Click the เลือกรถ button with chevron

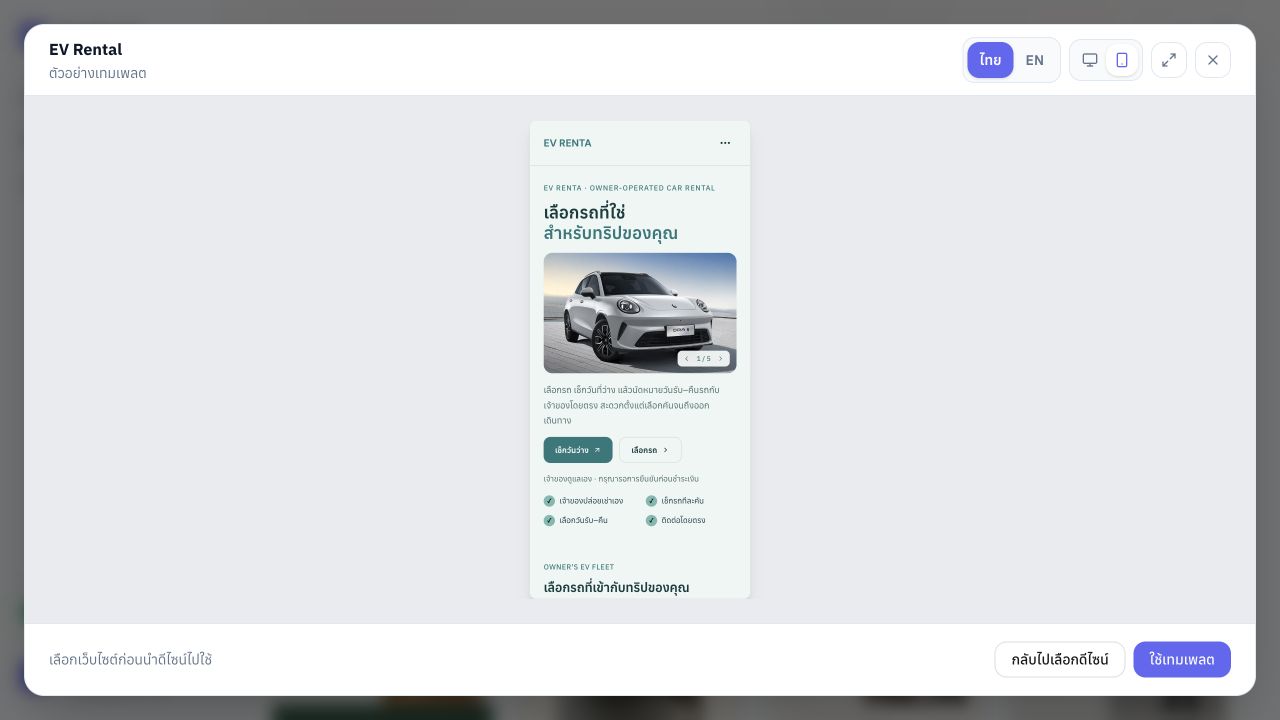[650, 450]
